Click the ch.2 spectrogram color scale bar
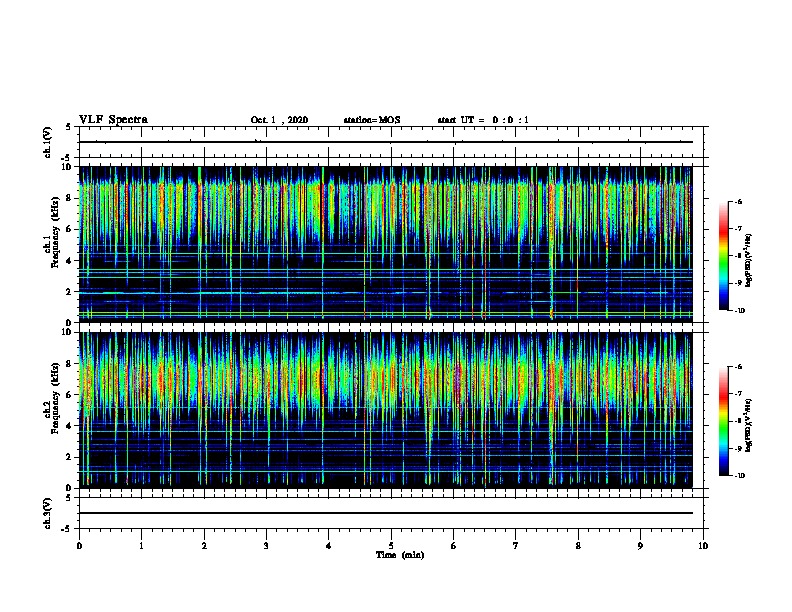The width and height of the screenshot is (792, 612). pos(723,421)
